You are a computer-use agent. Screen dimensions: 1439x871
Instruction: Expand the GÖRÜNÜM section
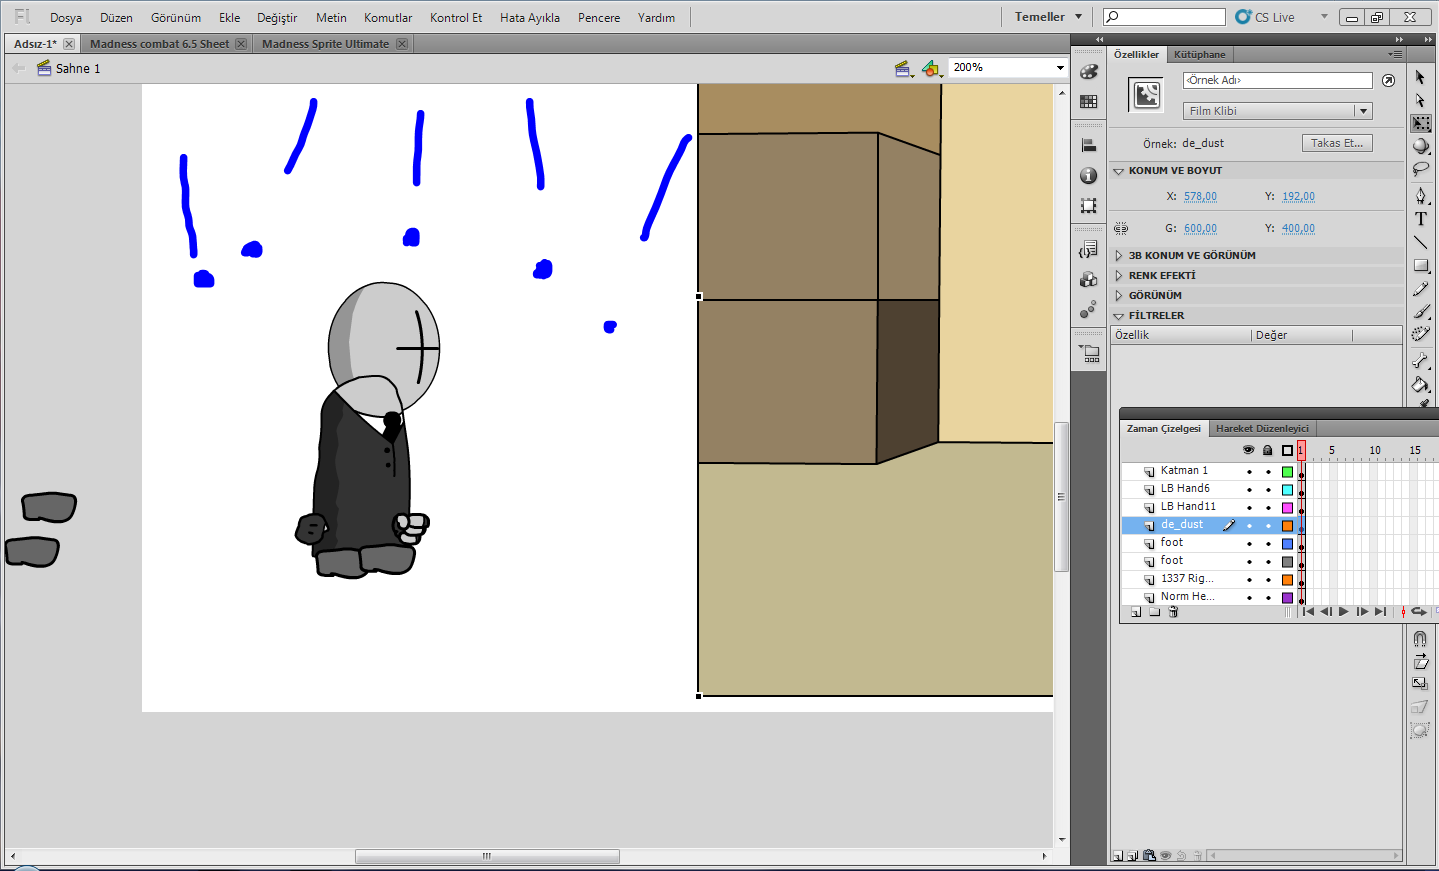[1119, 296]
